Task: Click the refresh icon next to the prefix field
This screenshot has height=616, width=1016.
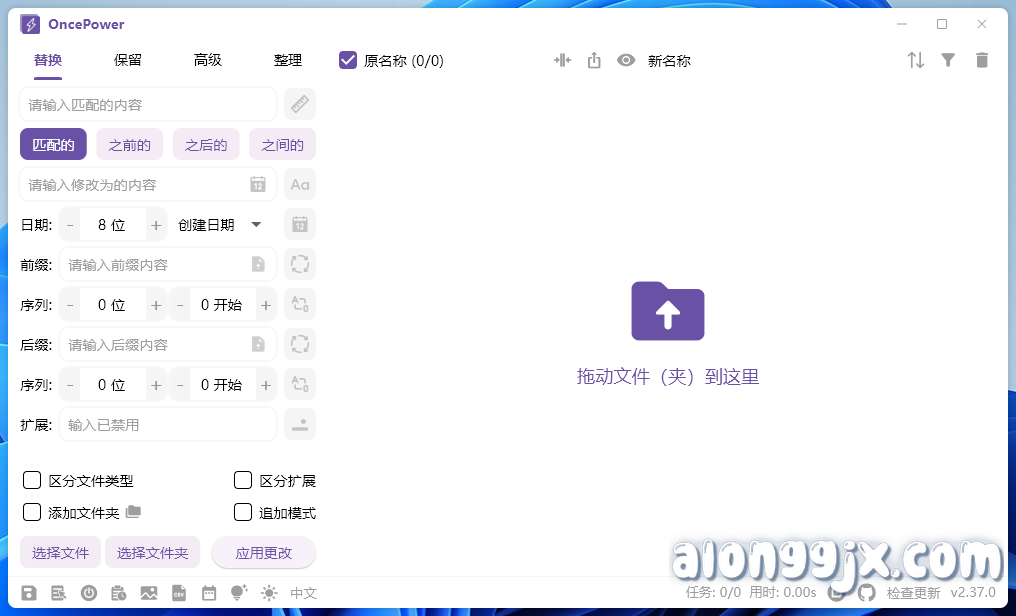Action: (x=299, y=264)
